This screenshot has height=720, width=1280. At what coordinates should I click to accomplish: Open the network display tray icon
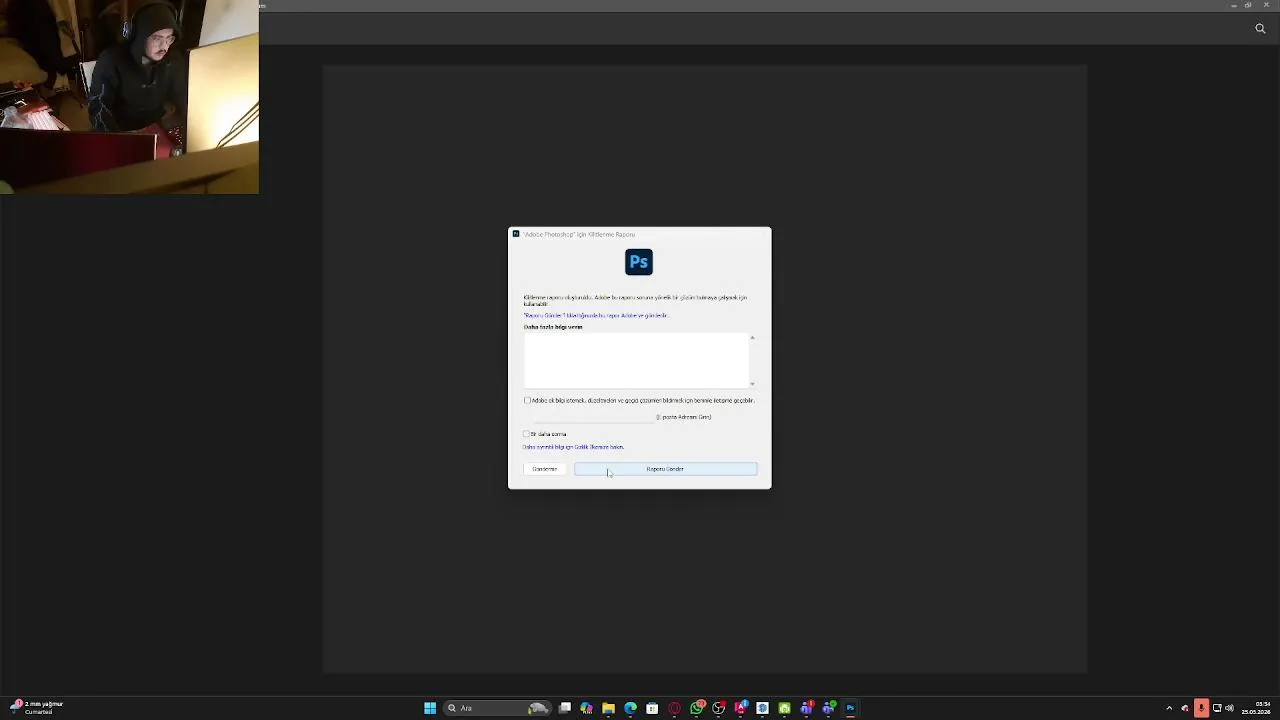point(1217,708)
